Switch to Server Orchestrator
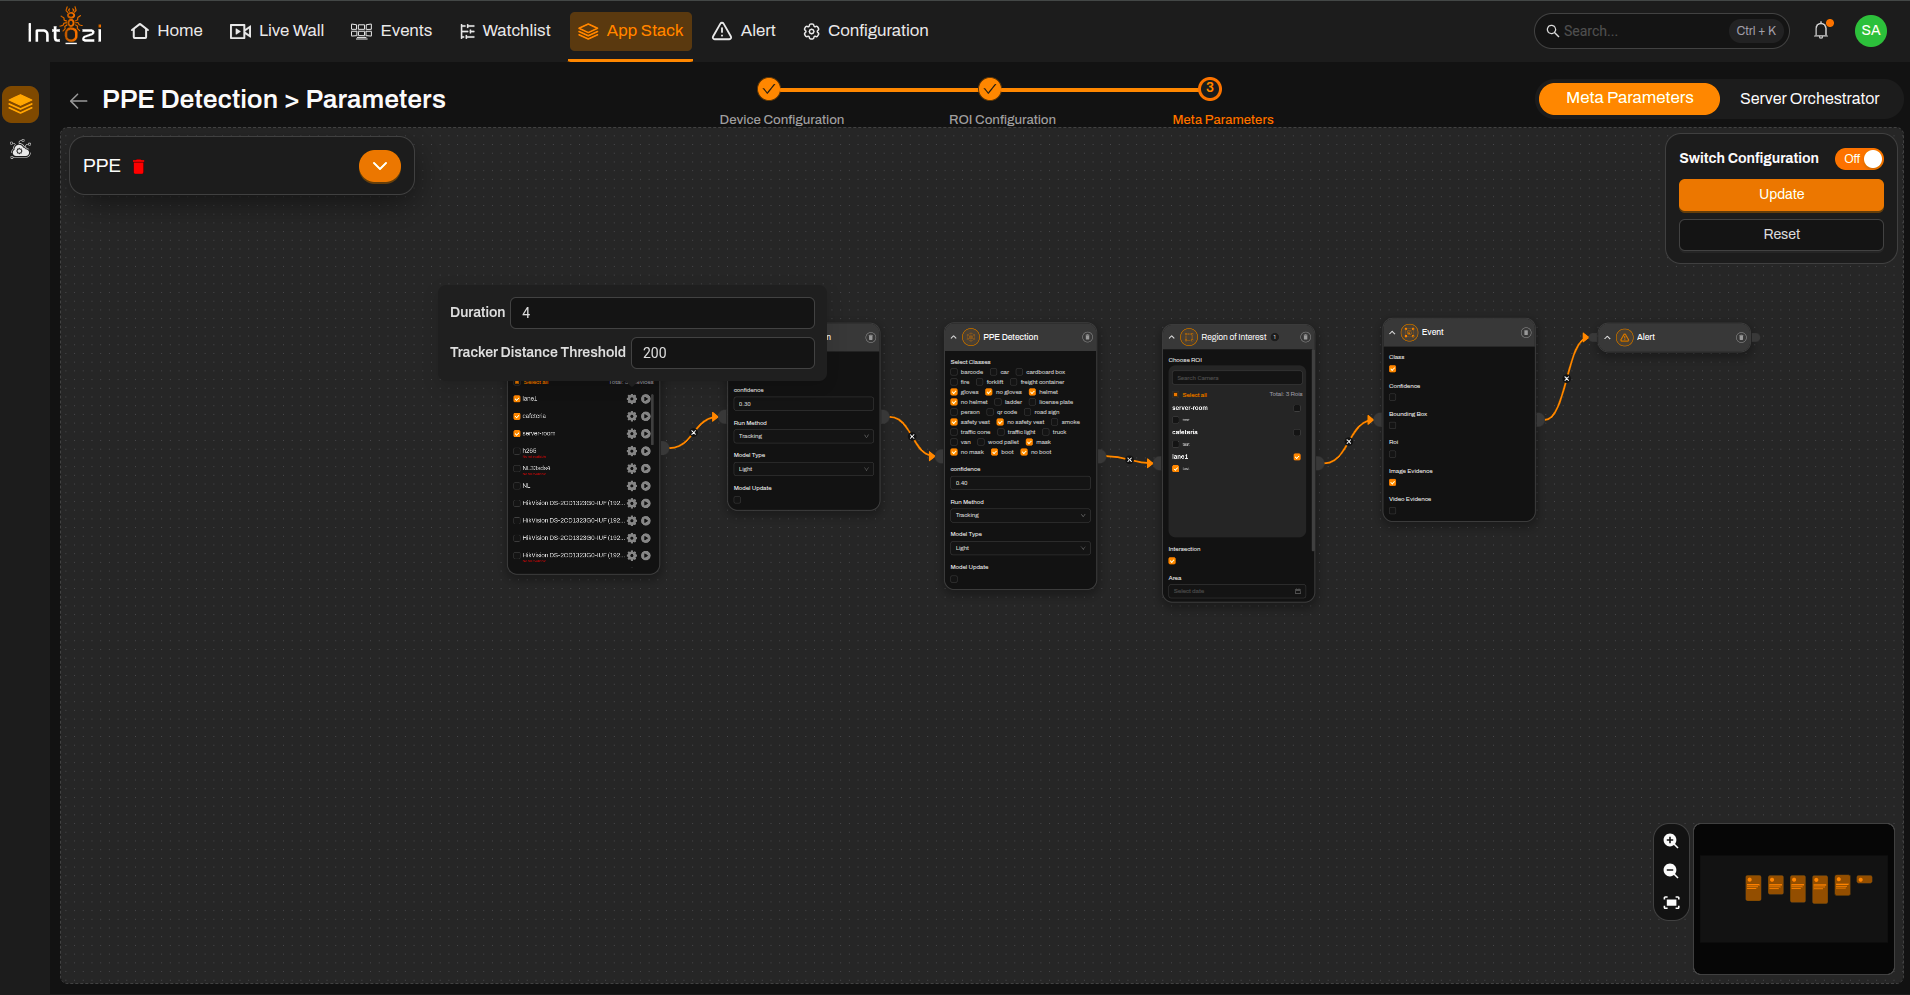Screen dimensions: 1910x995 1809,98
